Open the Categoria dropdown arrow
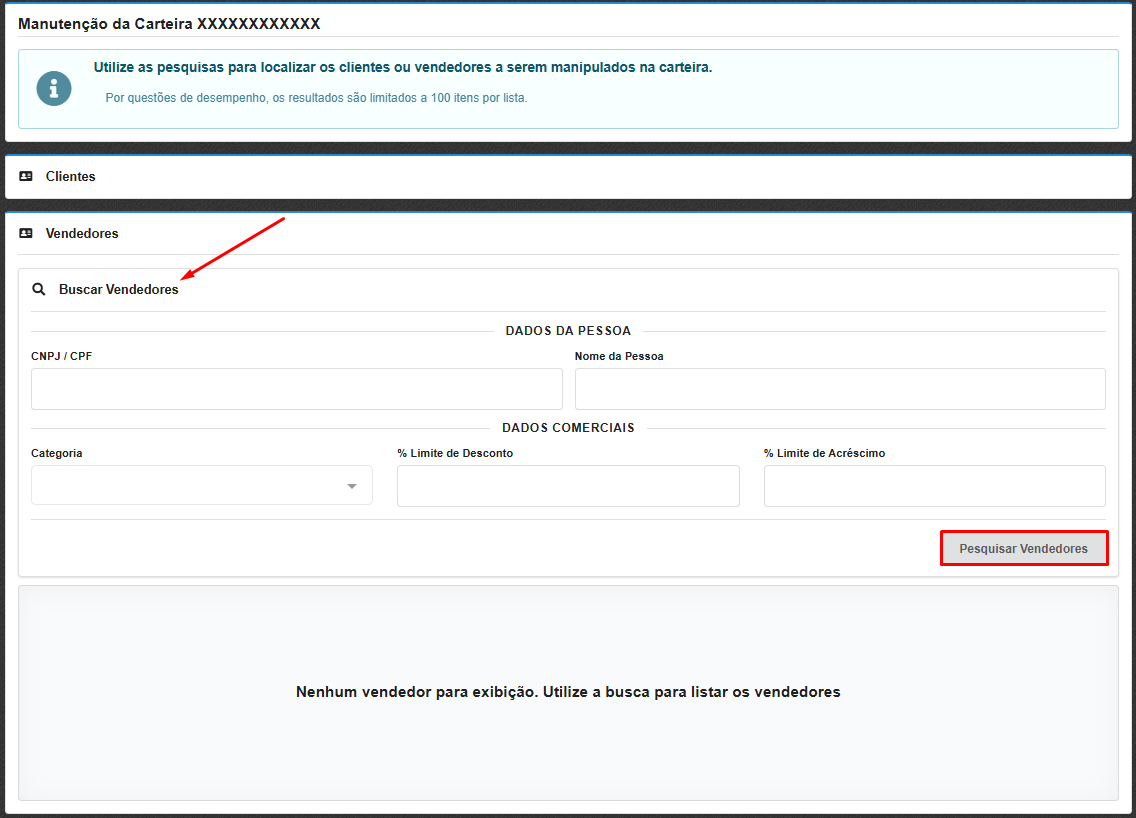Screen dimensions: 1136x818 tap(351, 486)
